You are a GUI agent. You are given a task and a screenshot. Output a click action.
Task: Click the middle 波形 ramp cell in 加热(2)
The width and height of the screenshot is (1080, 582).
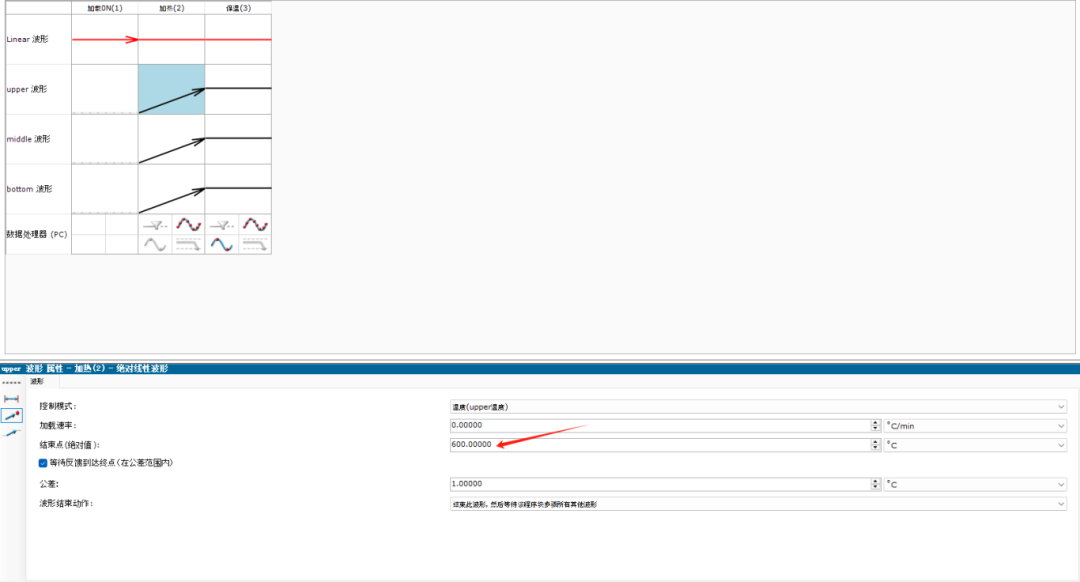(171, 140)
